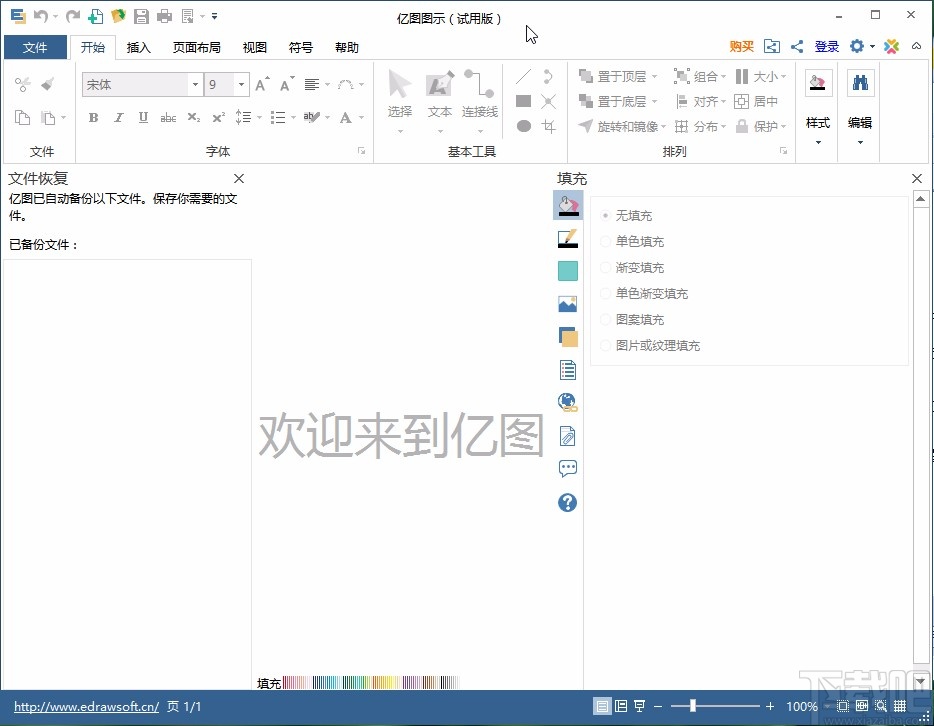Expand the 连接线 connector dropdown
The width and height of the screenshot is (934, 726).
480,132
